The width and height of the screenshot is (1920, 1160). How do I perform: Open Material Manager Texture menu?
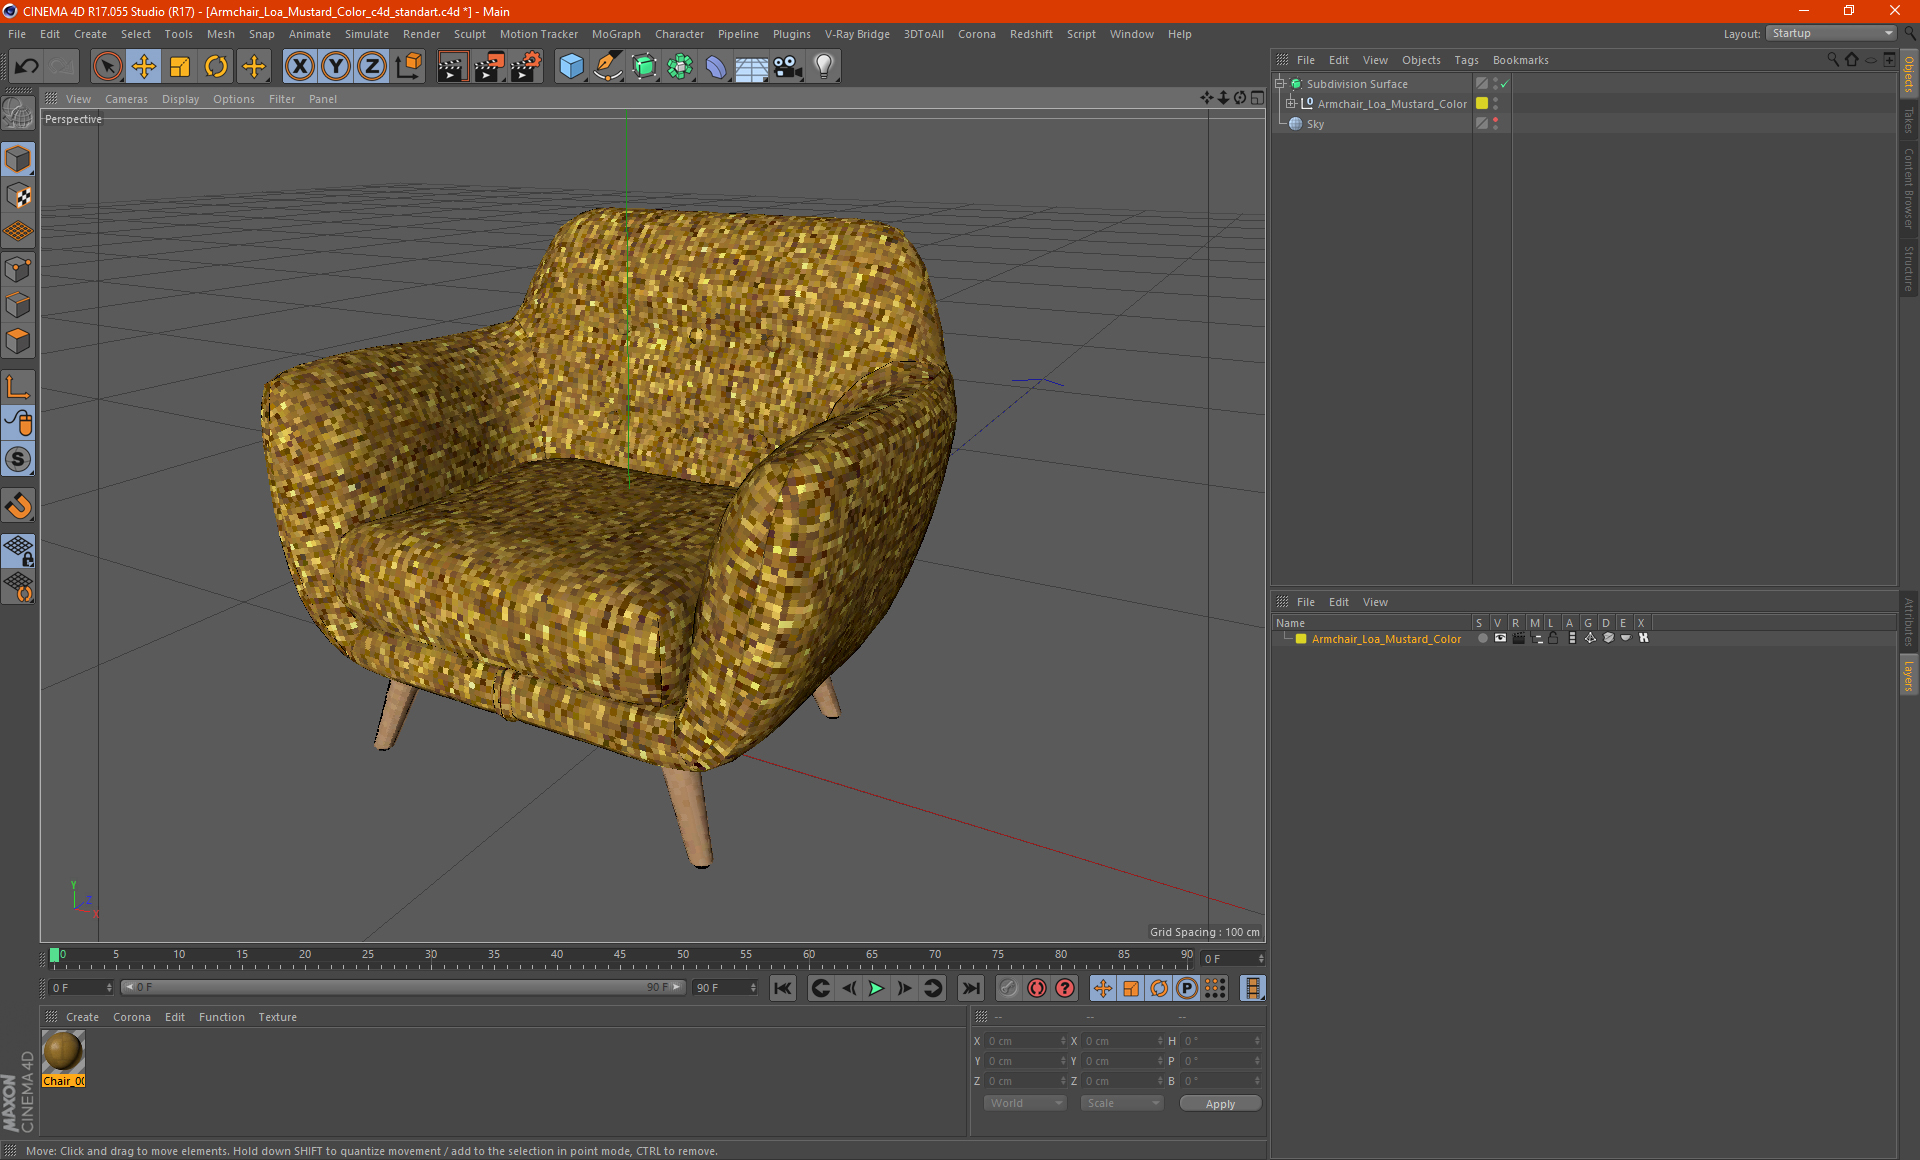click(277, 1017)
